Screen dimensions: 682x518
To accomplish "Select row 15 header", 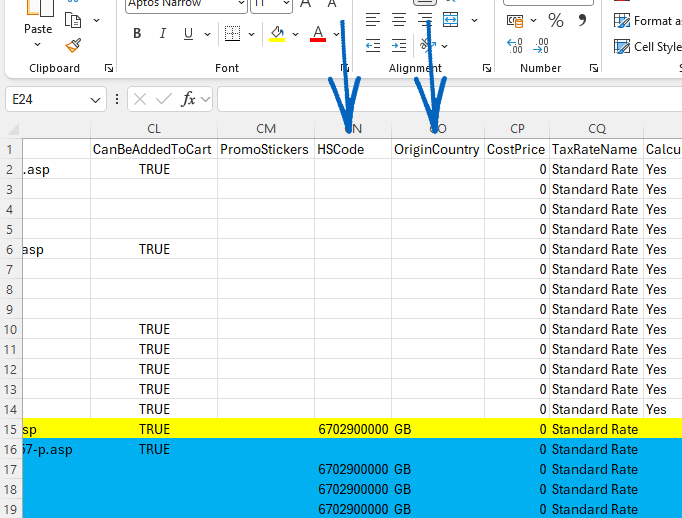I will 10,429.
